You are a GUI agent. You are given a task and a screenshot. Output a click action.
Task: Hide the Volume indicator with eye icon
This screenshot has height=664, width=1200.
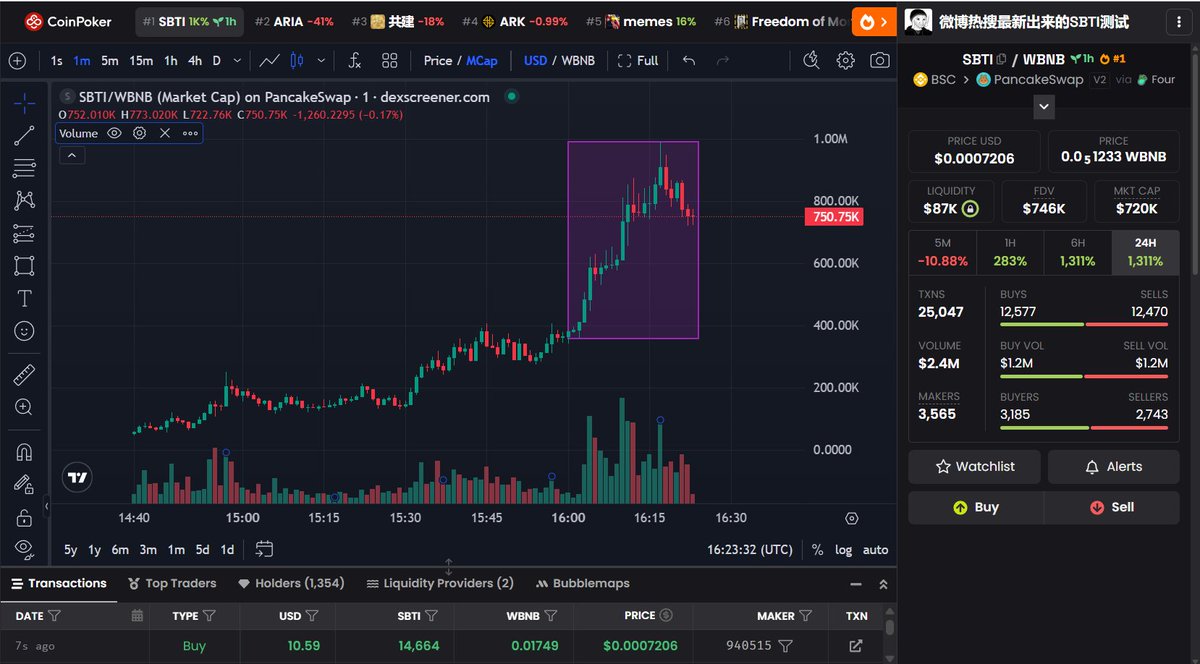pyautogui.click(x=114, y=133)
